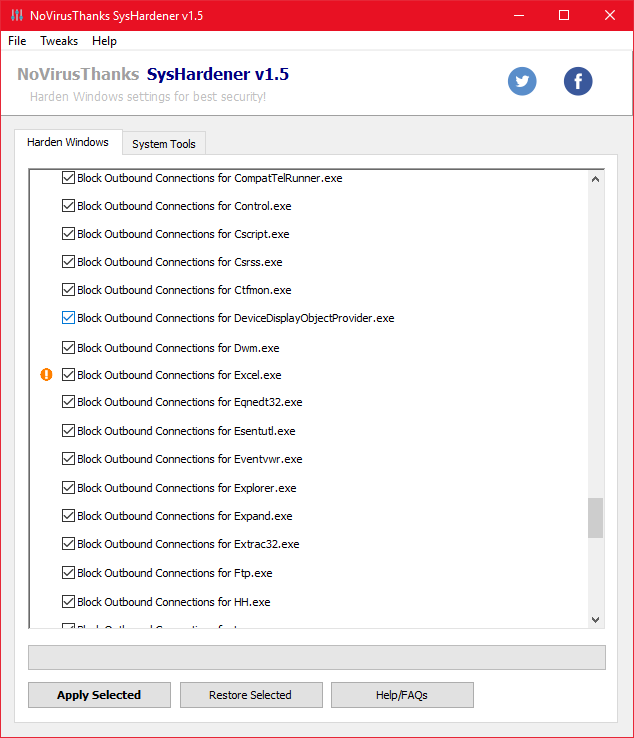Screen dimensions: 634x738
Task: Toggle the DeviceDisplayObjectProvider.exe checkbox
Action: pyautogui.click(x=68, y=318)
